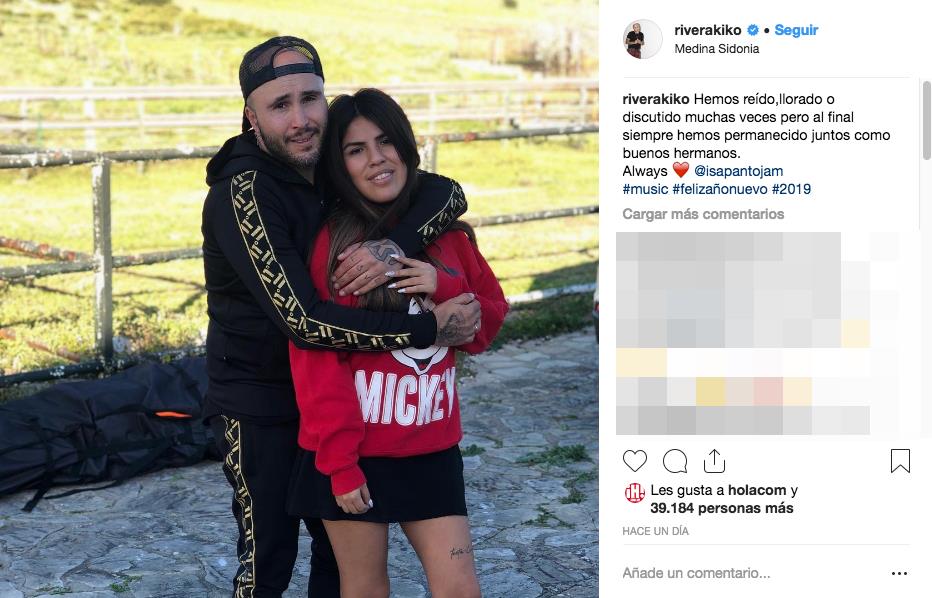Open the #2019 hashtag
Viewport: 932px width, 598px height.
click(x=791, y=189)
